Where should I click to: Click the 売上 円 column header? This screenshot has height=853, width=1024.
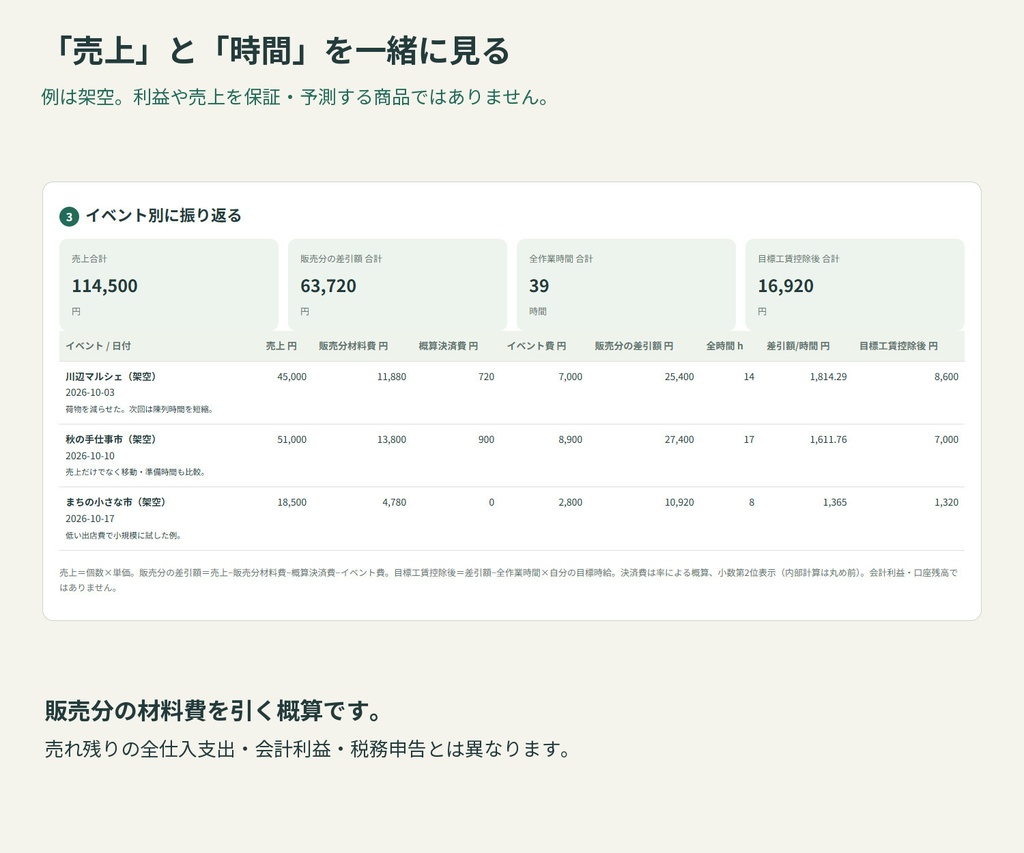[x=281, y=346]
